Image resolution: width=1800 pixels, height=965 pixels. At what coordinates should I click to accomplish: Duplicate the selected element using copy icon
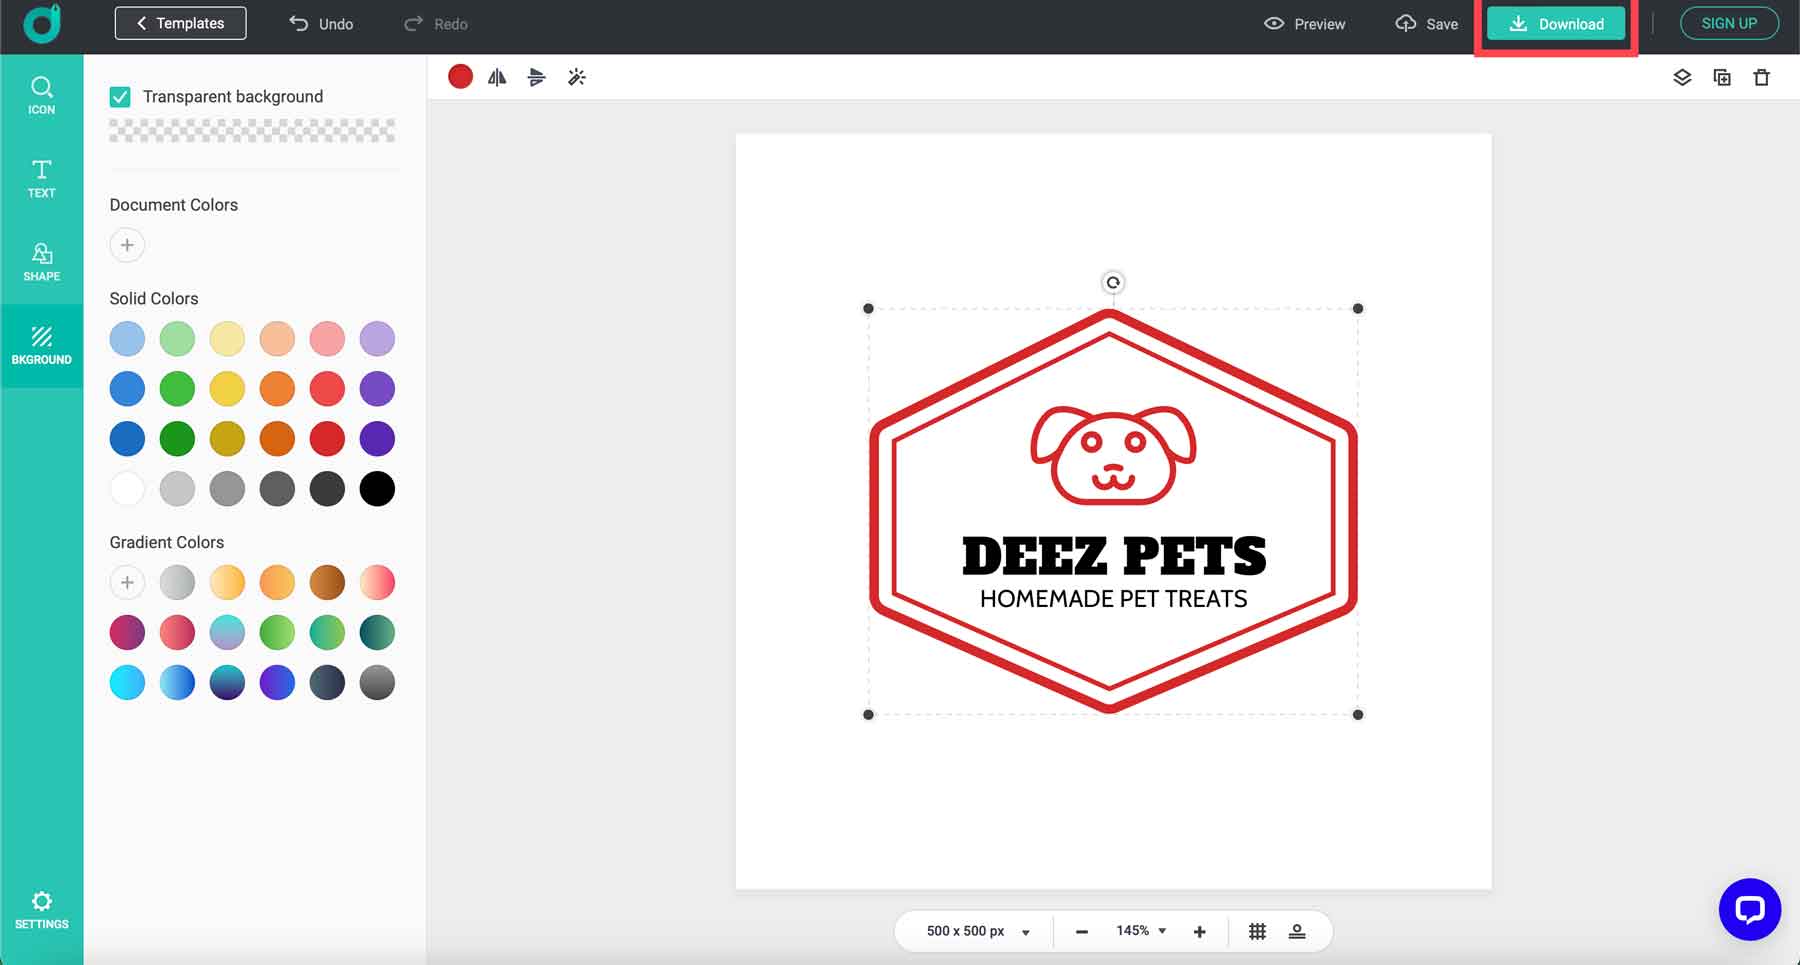pos(1722,76)
